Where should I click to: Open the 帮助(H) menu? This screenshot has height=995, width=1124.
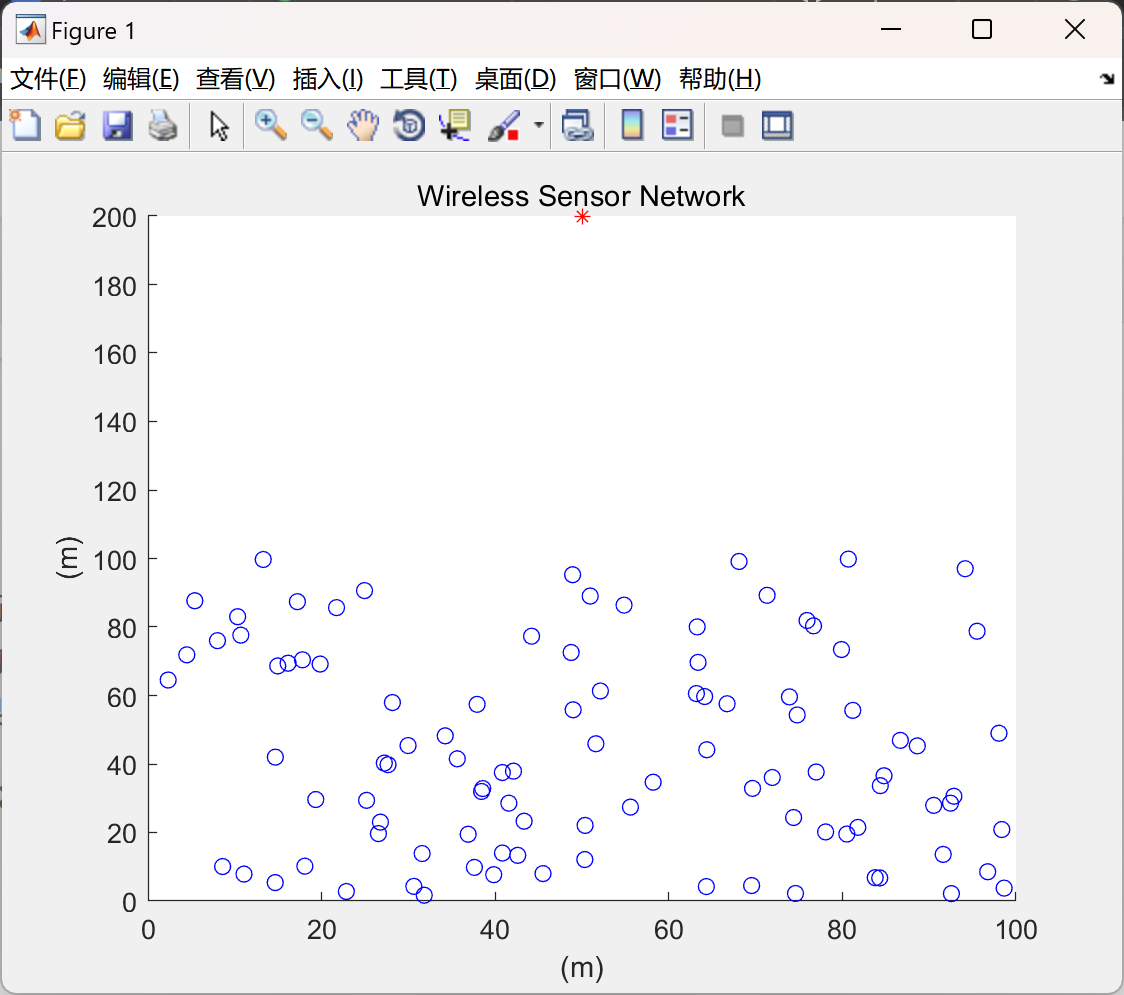(x=720, y=79)
